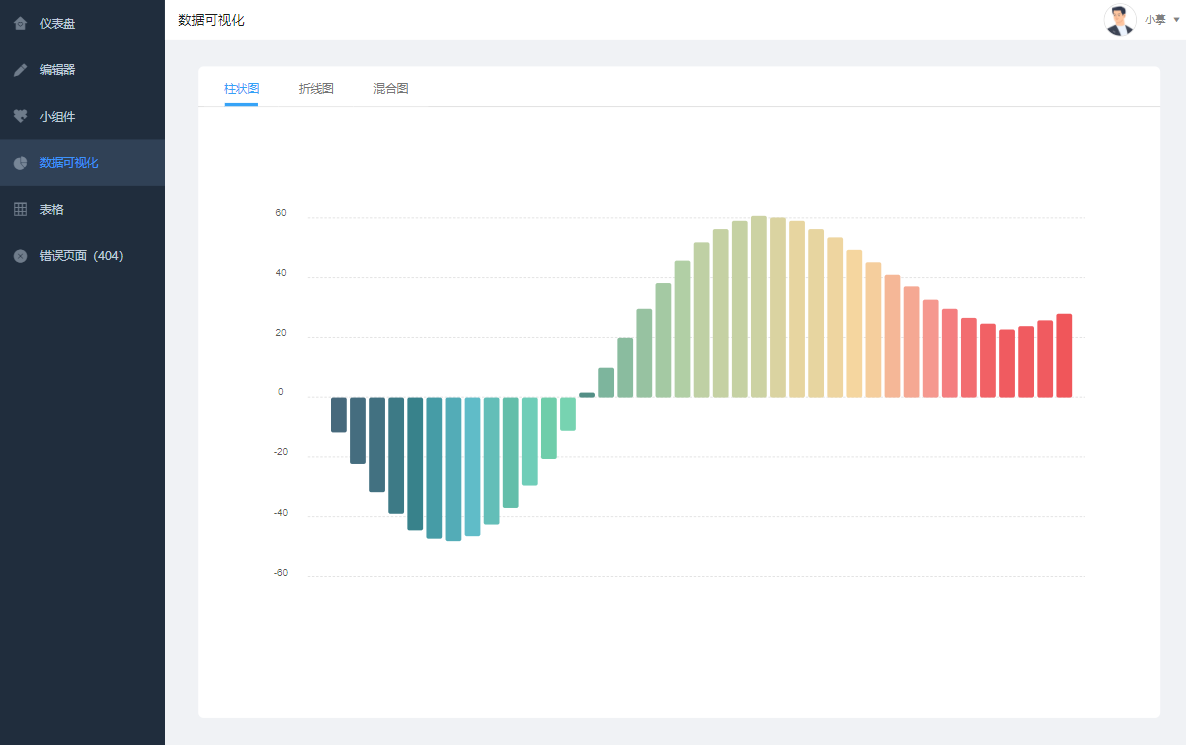
Task: Expand the user dropdown arrow
Action: click(x=1176, y=19)
